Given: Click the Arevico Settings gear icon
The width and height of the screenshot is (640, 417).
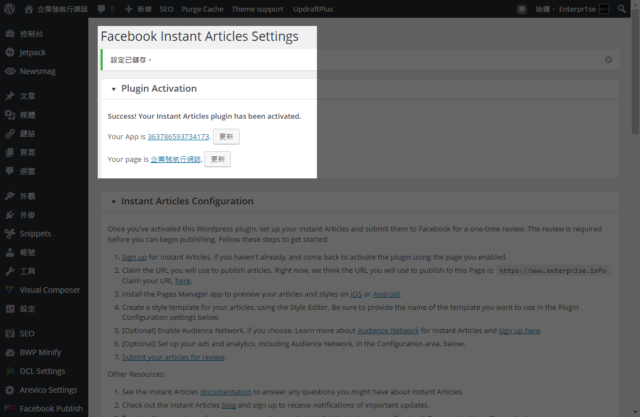Looking at the screenshot, I should coord(10,390).
